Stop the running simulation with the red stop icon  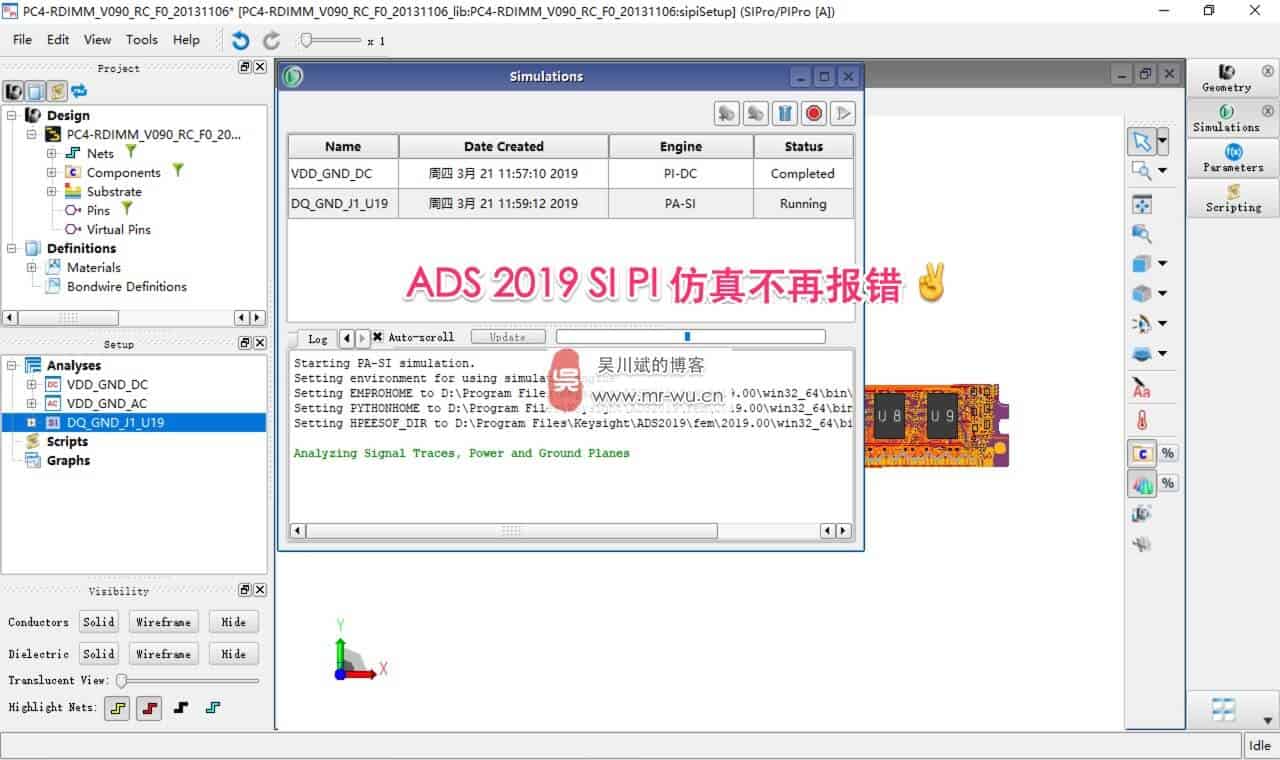coord(814,113)
